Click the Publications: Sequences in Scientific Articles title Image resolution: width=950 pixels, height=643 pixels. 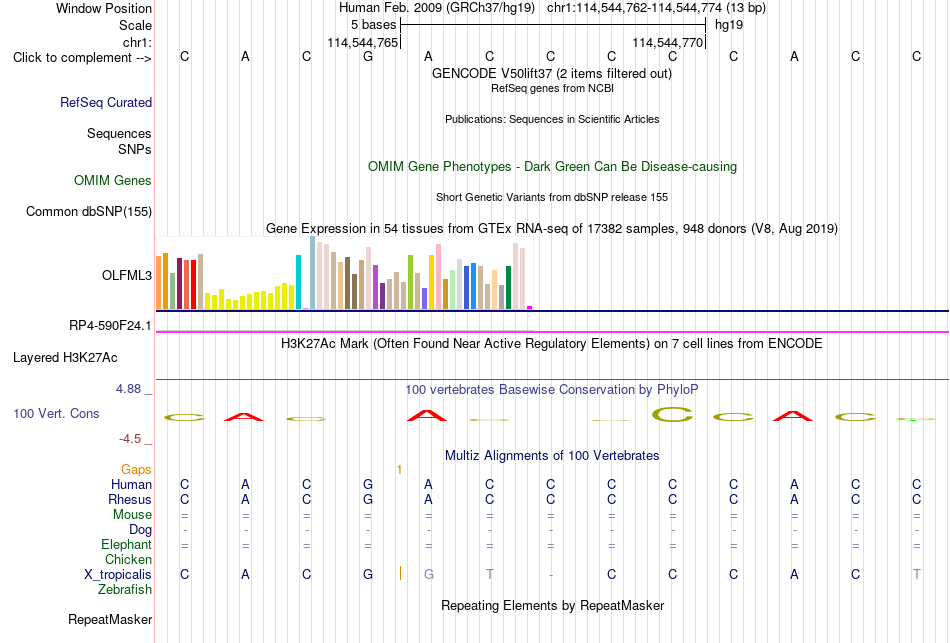pos(552,119)
